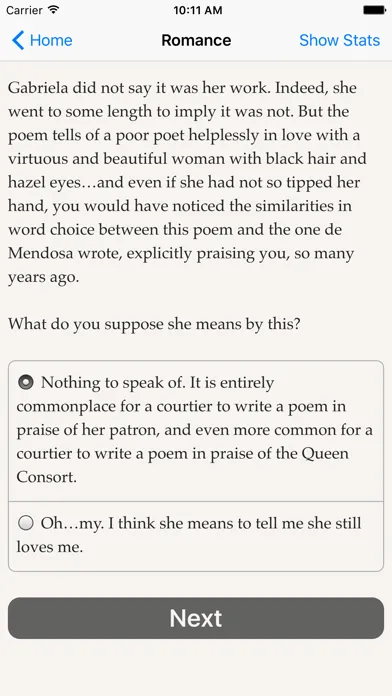Image resolution: width=392 pixels, height=696 pixels.
Task: Tap the battery icon in the status bar
Action: point(374,10)
